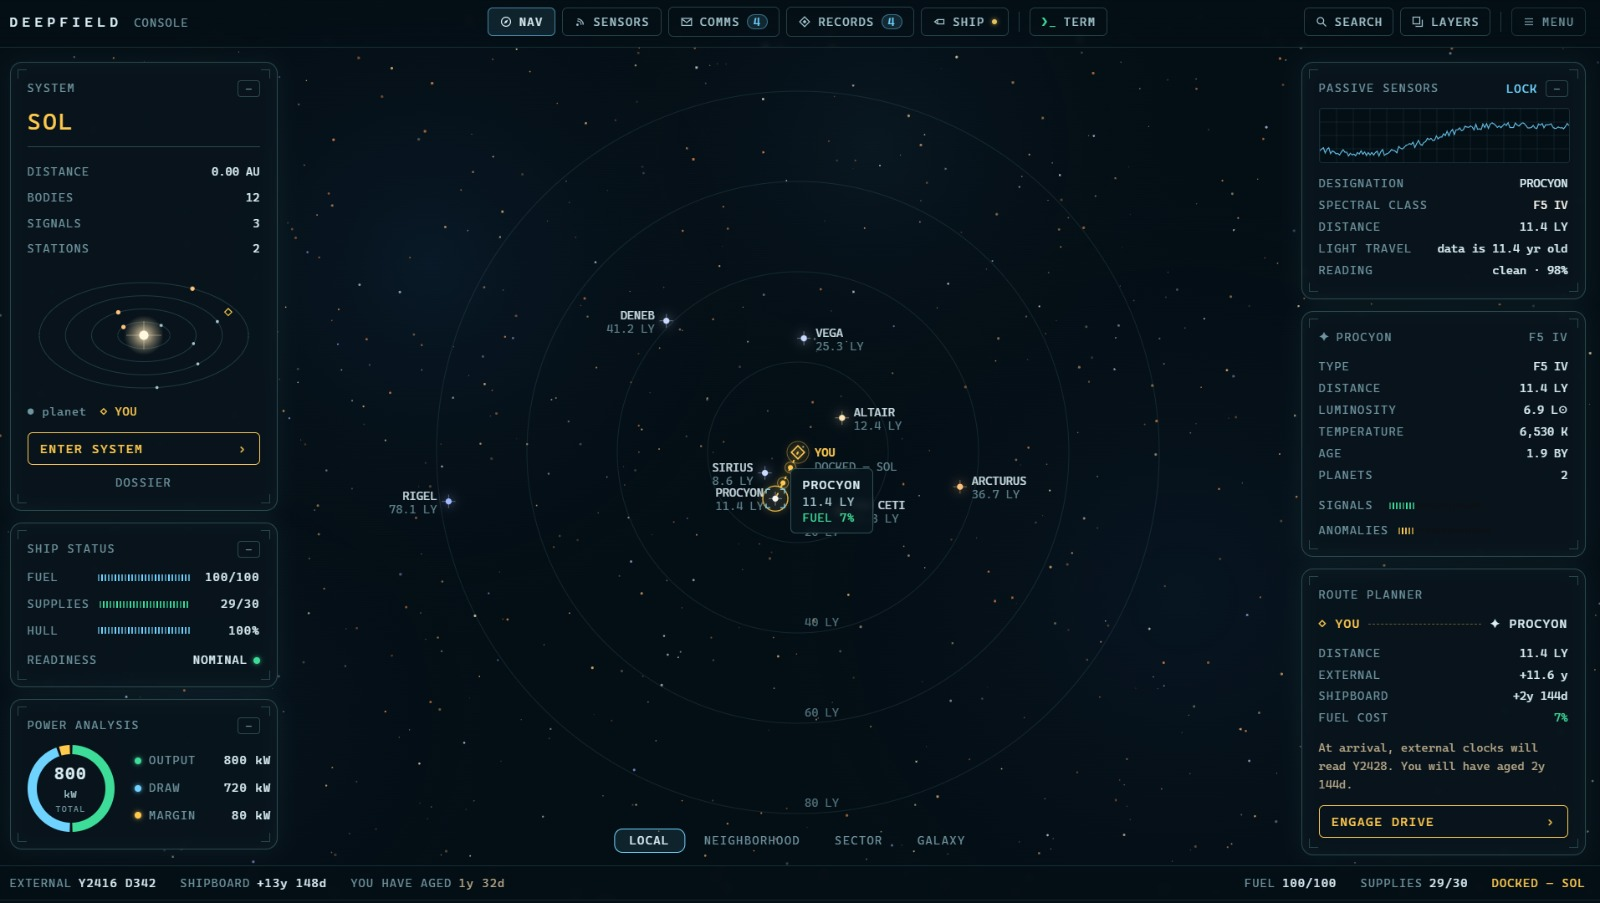Open the SHIP tab

(x=964, y=22)
